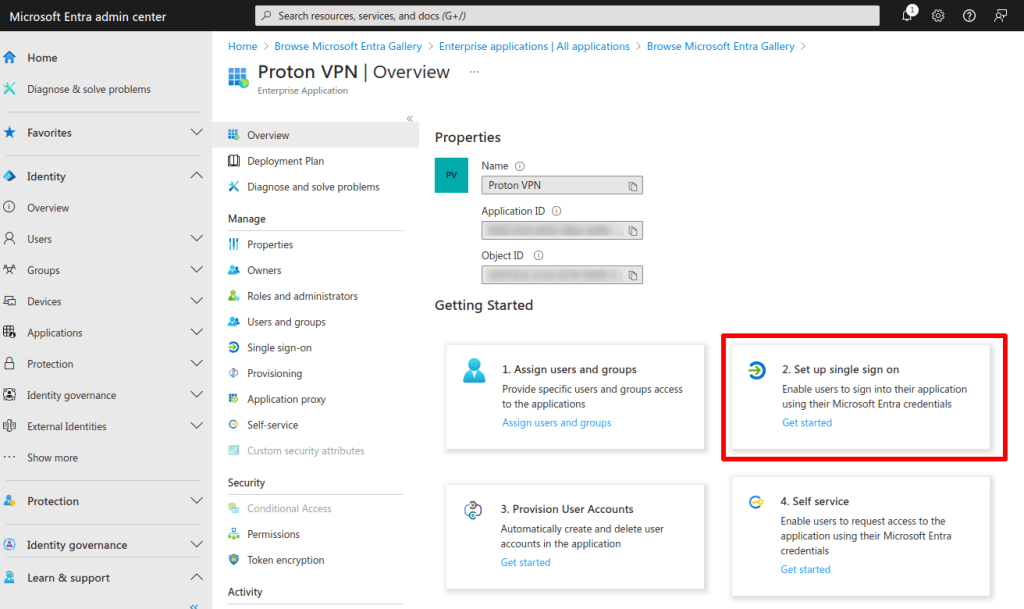Expand the Devices submenu chevron
This screenshot has height=609, width=1024.
point(196,301)
